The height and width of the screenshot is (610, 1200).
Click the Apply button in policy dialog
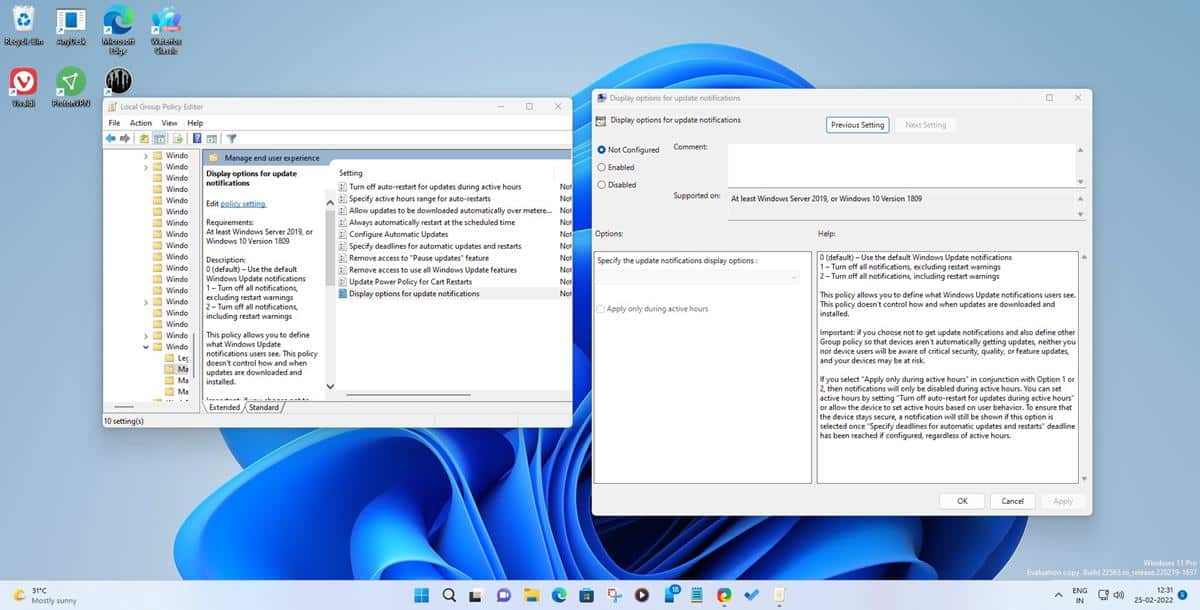1063,501
